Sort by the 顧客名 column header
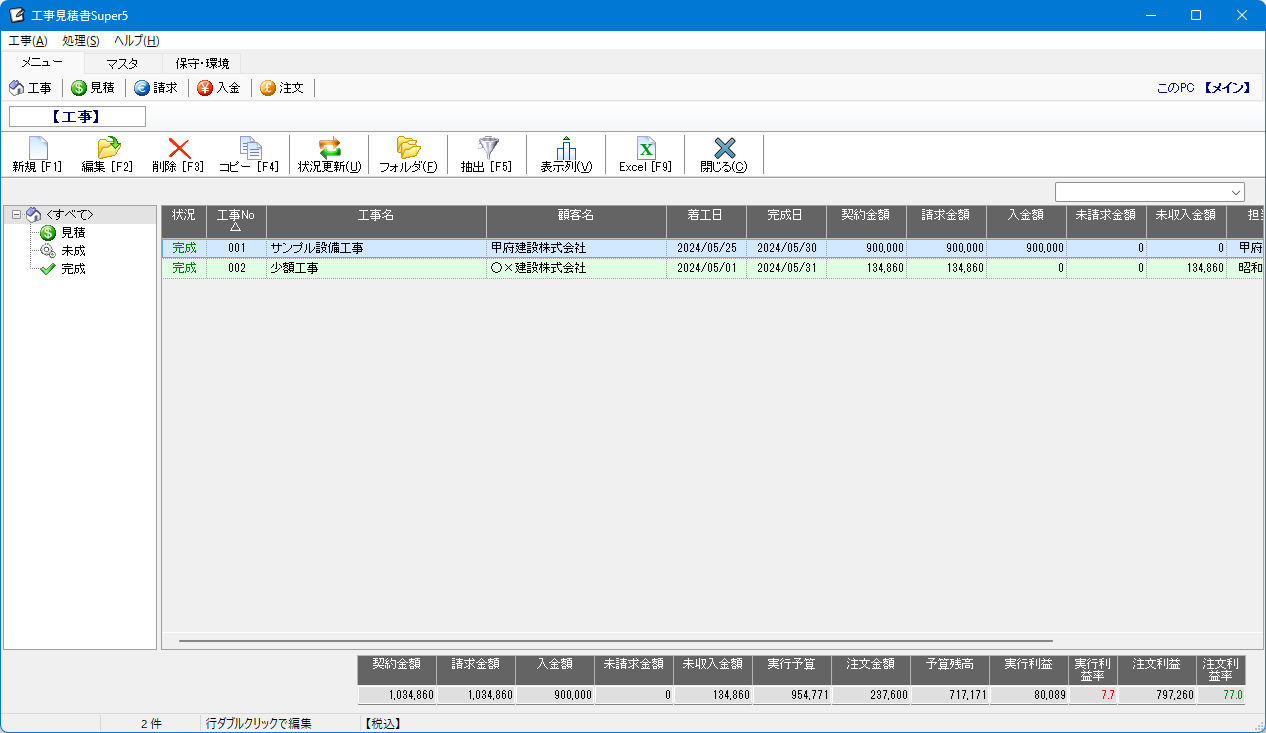Image resolution: width=1266 pixels, height=733 pixels. 576,221
